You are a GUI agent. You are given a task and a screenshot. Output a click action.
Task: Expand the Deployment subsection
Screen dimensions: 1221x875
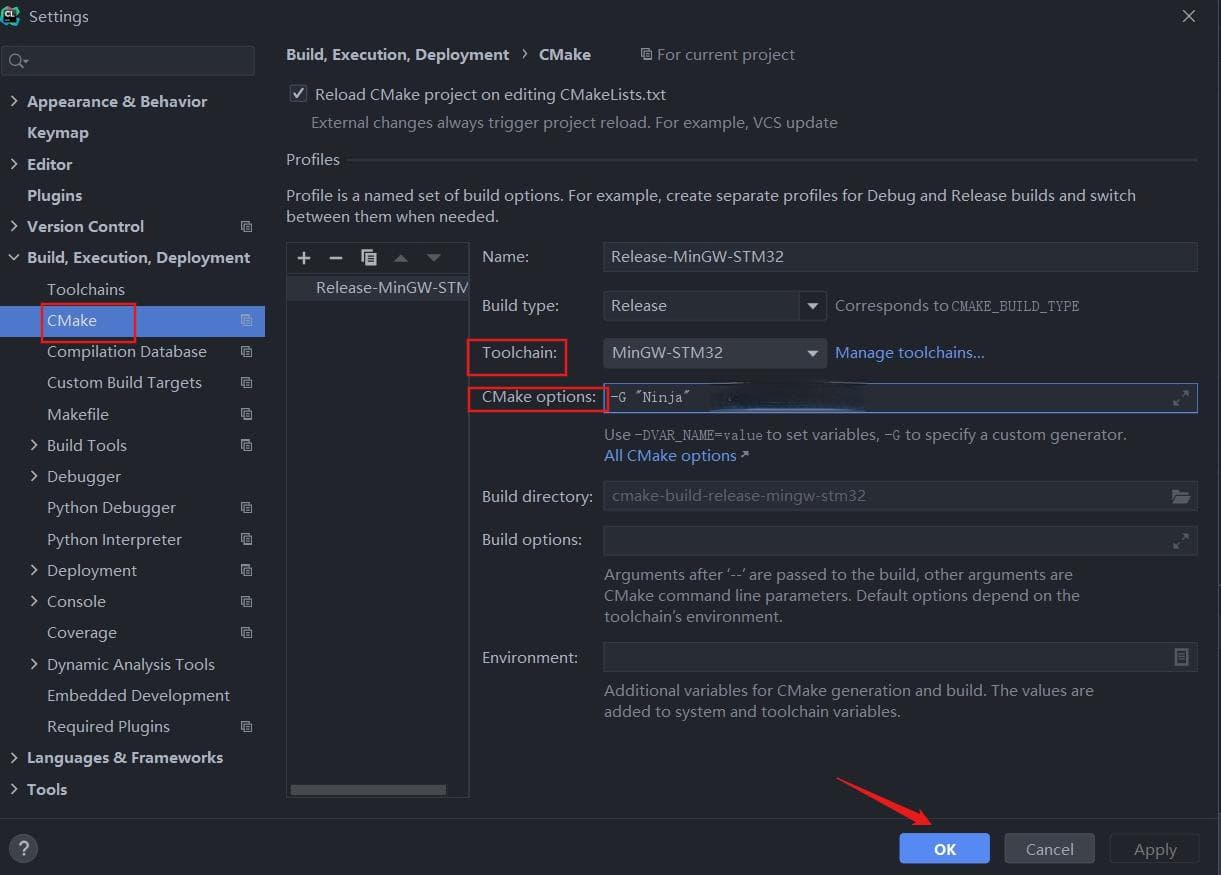coord(34,570)
